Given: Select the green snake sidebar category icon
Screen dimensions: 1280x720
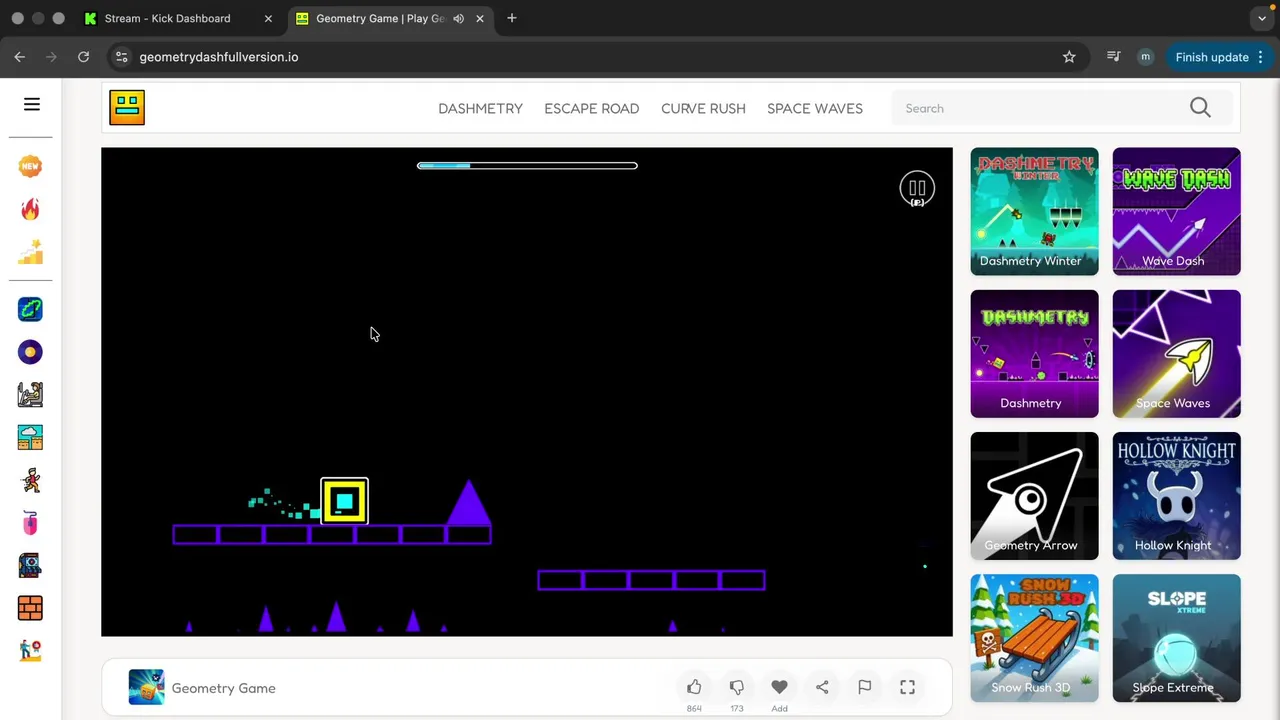Looking at the screenshot, I should [x=30, y=309].
